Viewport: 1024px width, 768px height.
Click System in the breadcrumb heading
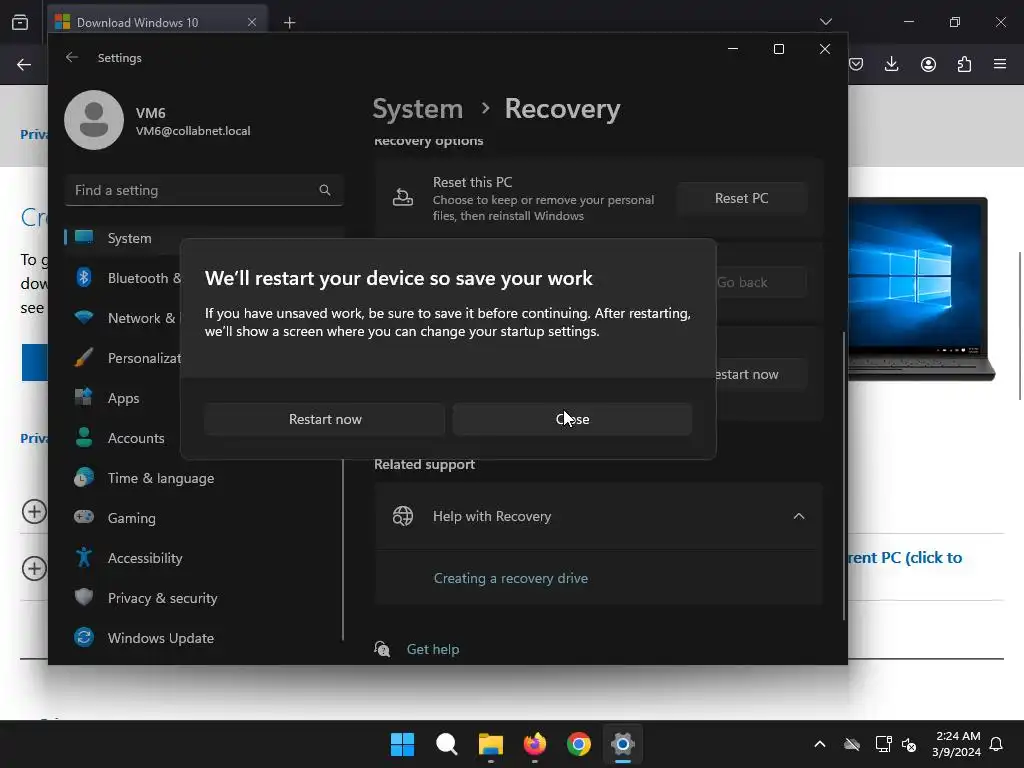pyautogui.click(x=417, y=108)
